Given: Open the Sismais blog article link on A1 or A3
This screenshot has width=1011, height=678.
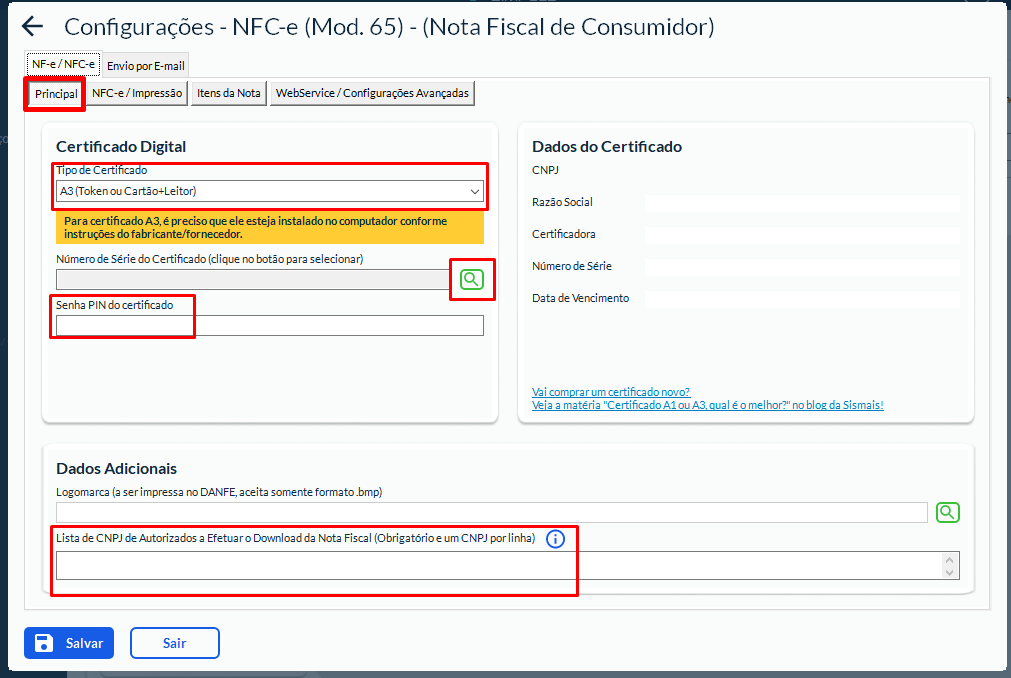Looking at the screenshot, I should click(707, 405).
